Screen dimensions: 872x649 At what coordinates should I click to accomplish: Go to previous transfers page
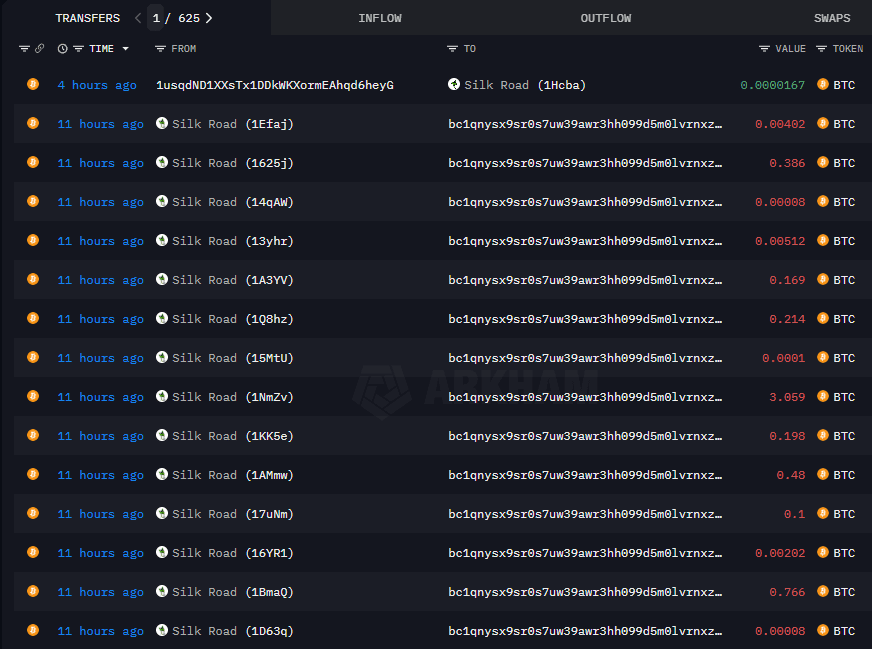(138, 18)
